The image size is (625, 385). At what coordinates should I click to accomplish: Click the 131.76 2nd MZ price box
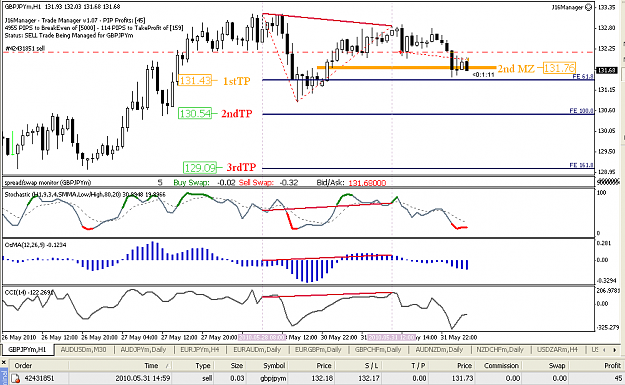[x=559, y=68]
